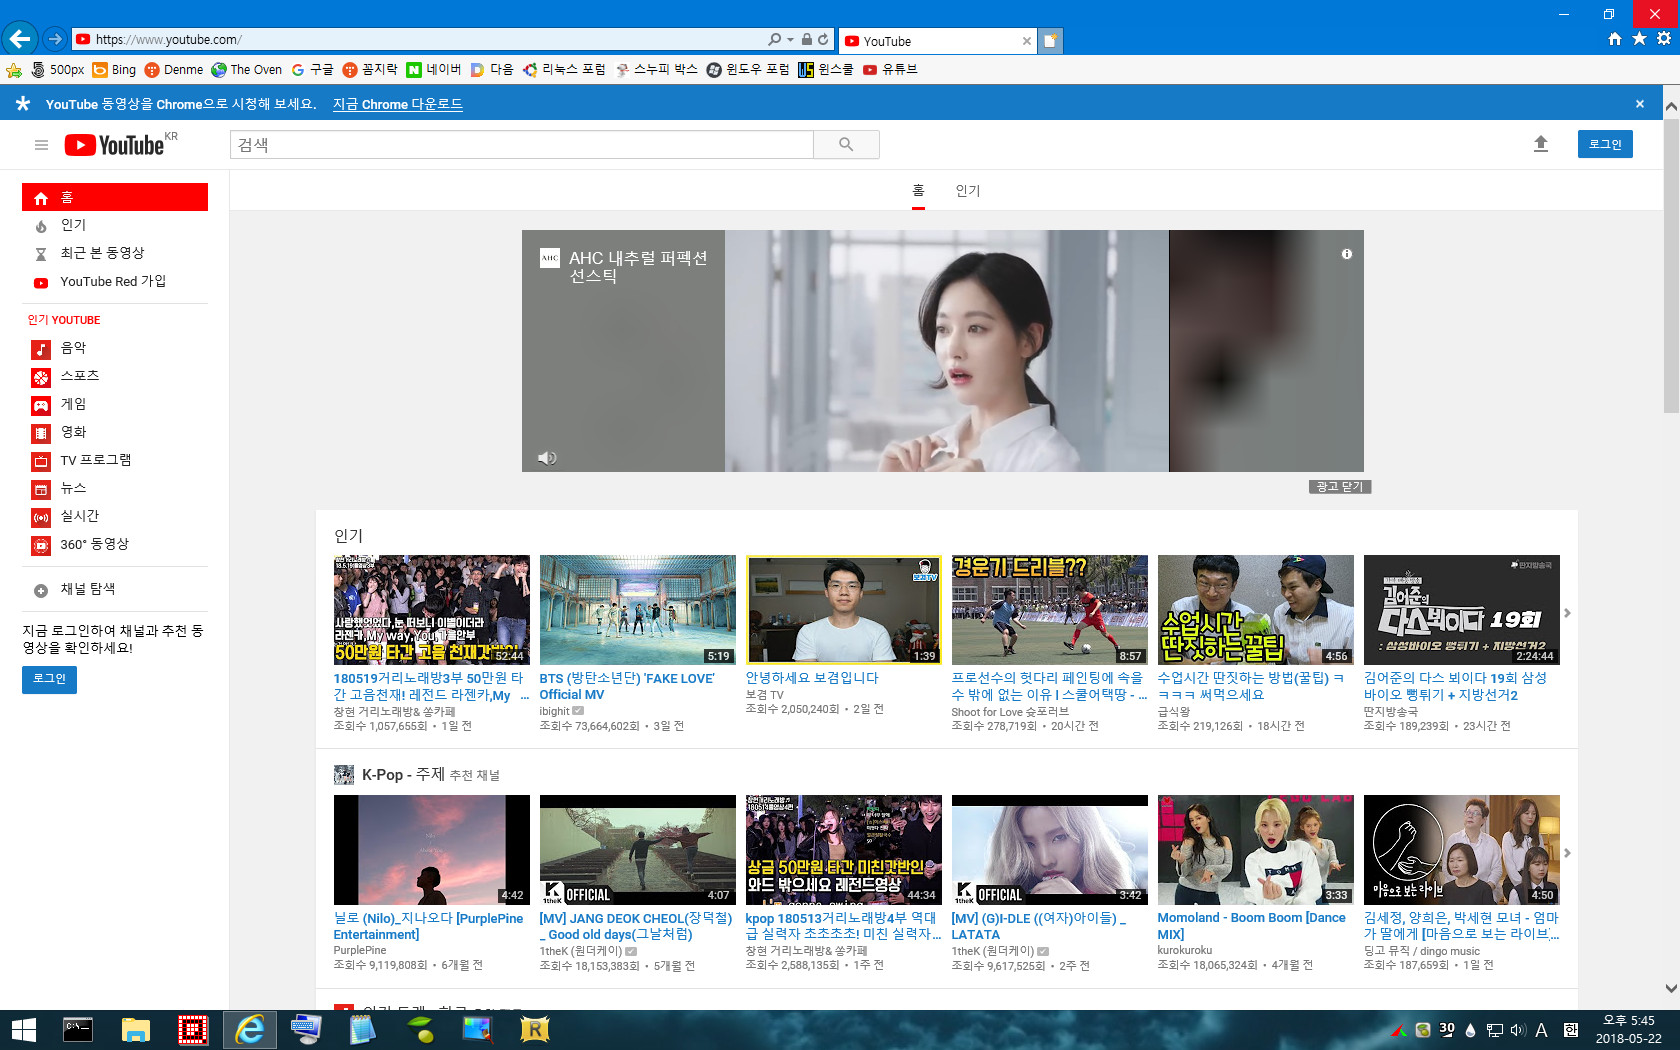The height and width of the screenshot is (1050, 1680).
Task: Select 홈 in the sidebar
Action: [x=114, y=197]
